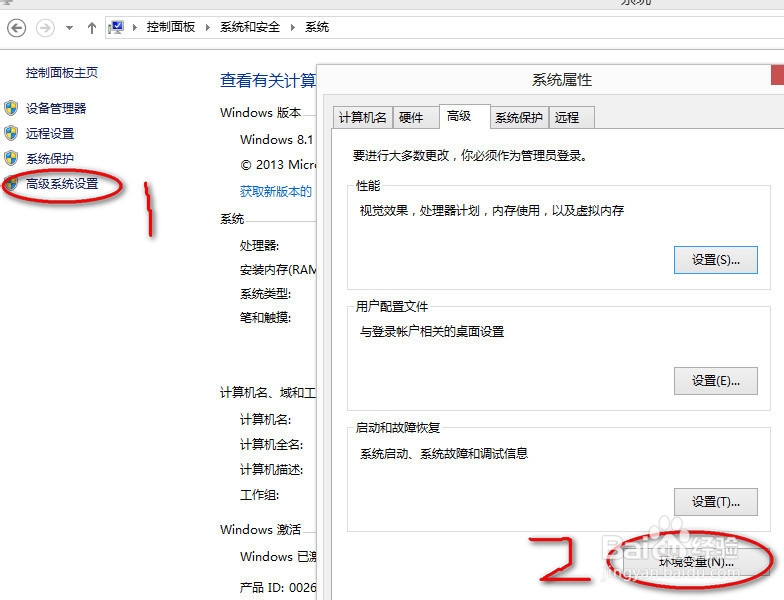
Task: Click shield icon beside 远程设置
Action: tap(11, 133)
